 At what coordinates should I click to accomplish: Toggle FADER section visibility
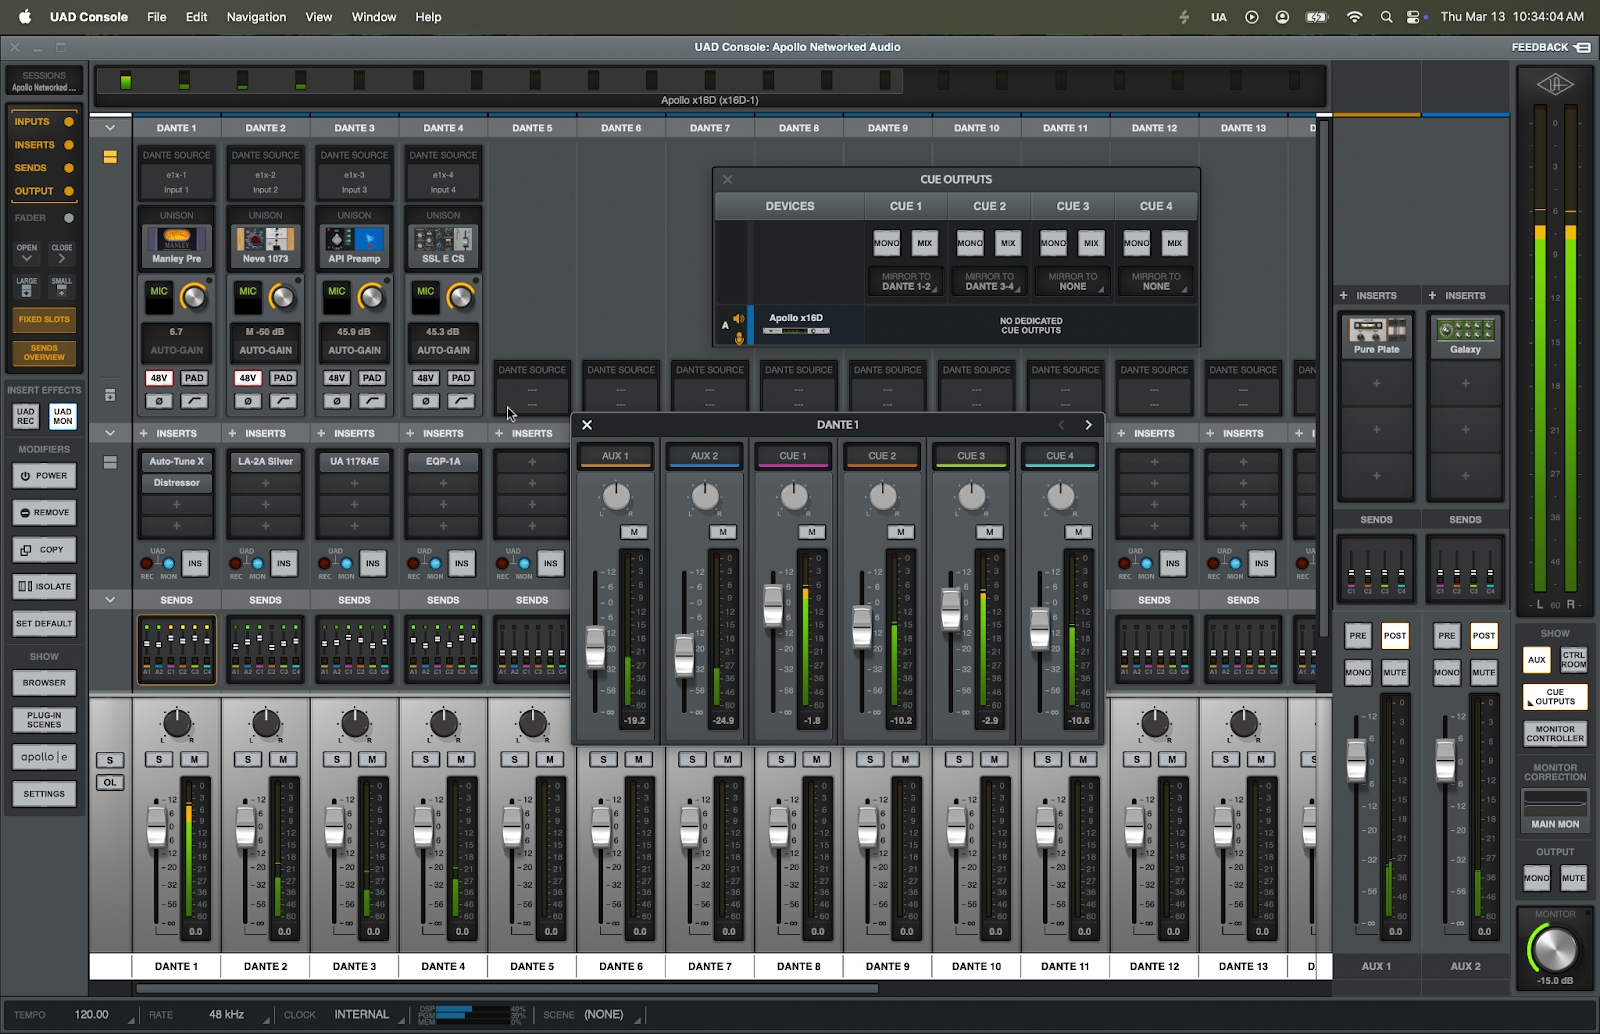43,218
